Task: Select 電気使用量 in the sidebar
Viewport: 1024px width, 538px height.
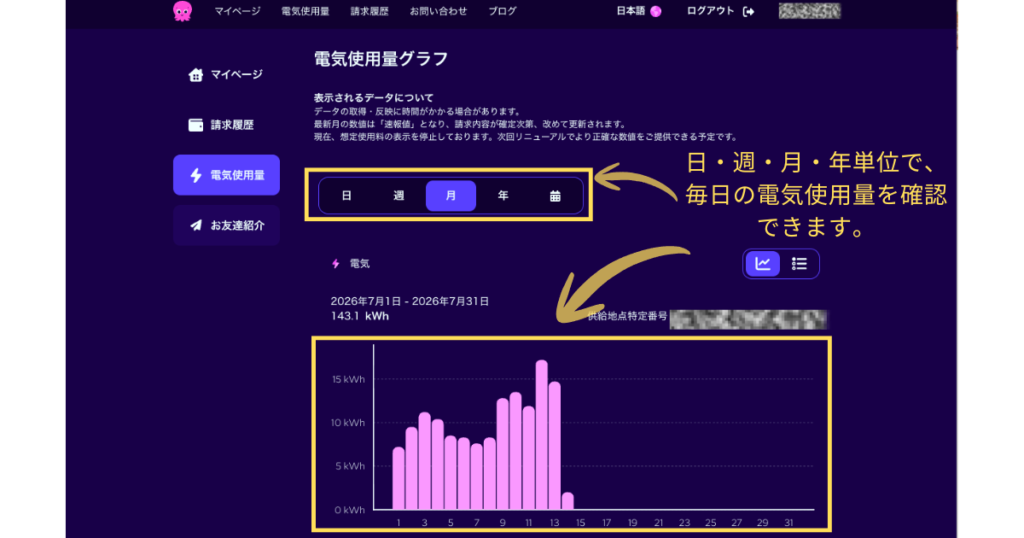Action: (226, 175)
